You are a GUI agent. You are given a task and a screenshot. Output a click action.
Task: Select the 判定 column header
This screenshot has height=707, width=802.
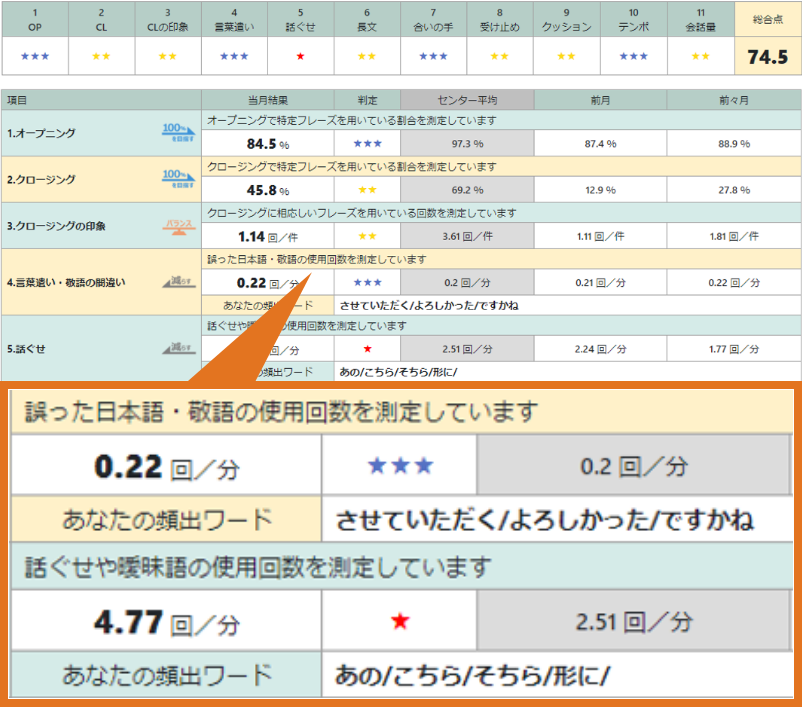pyautogui.click(x=368, y=100)
